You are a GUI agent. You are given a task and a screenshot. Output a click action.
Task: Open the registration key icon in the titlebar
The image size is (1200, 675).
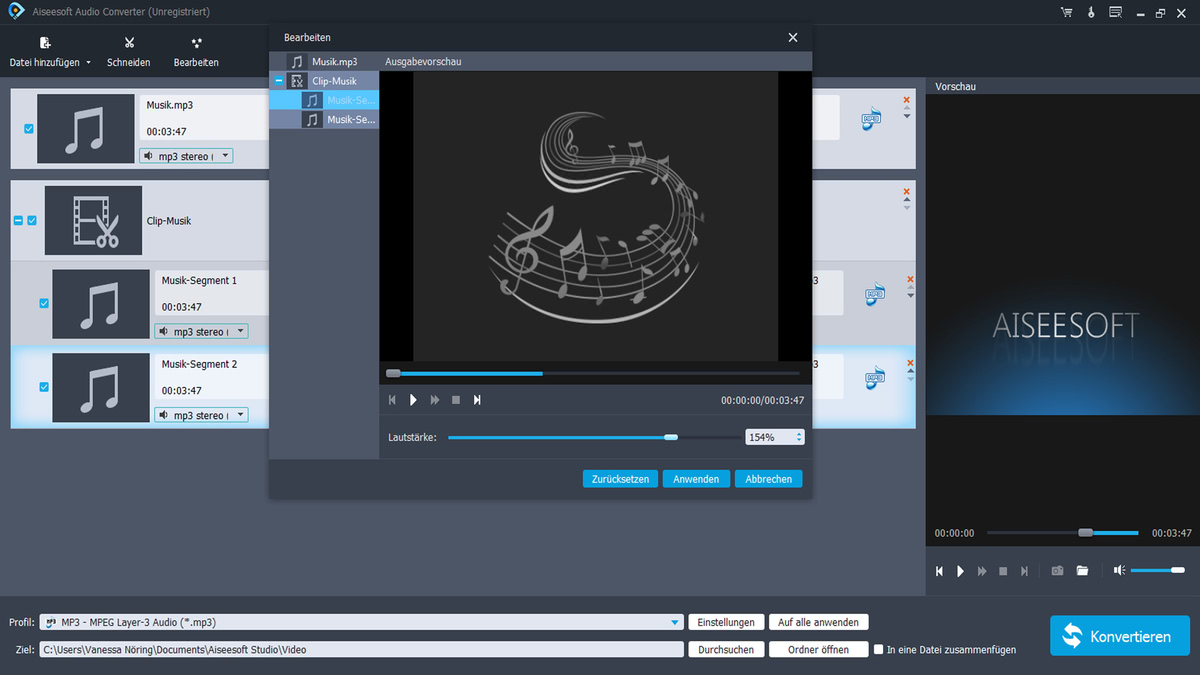(x=1090, y=12)
